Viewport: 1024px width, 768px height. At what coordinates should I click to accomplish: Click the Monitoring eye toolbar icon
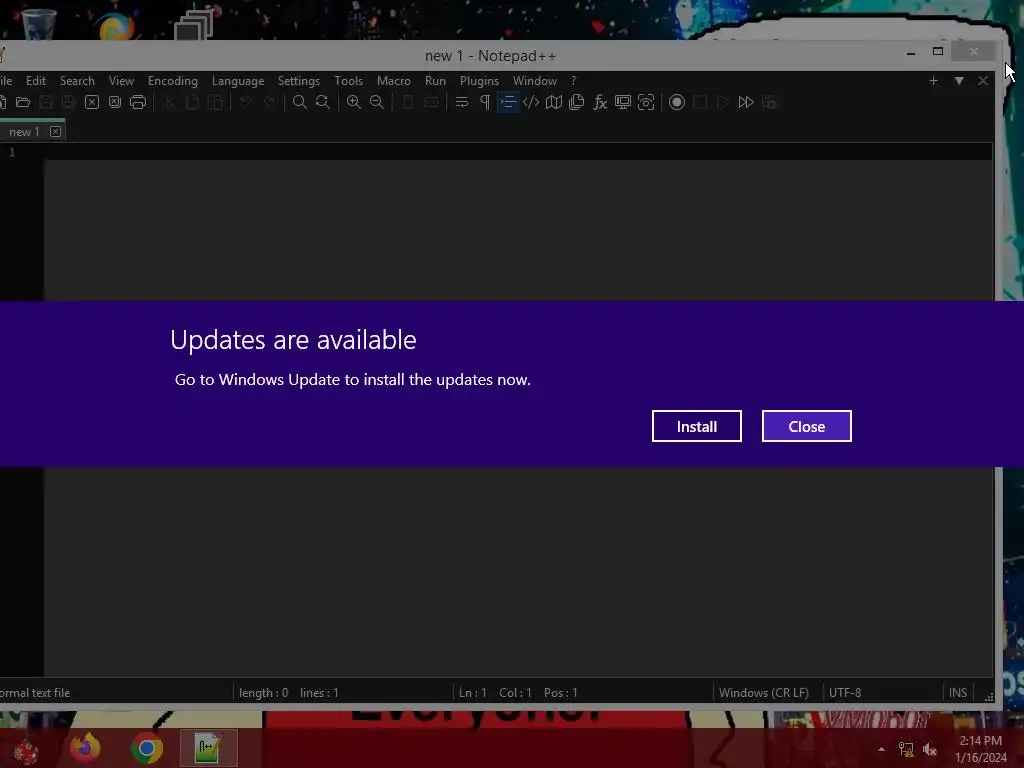646,102
